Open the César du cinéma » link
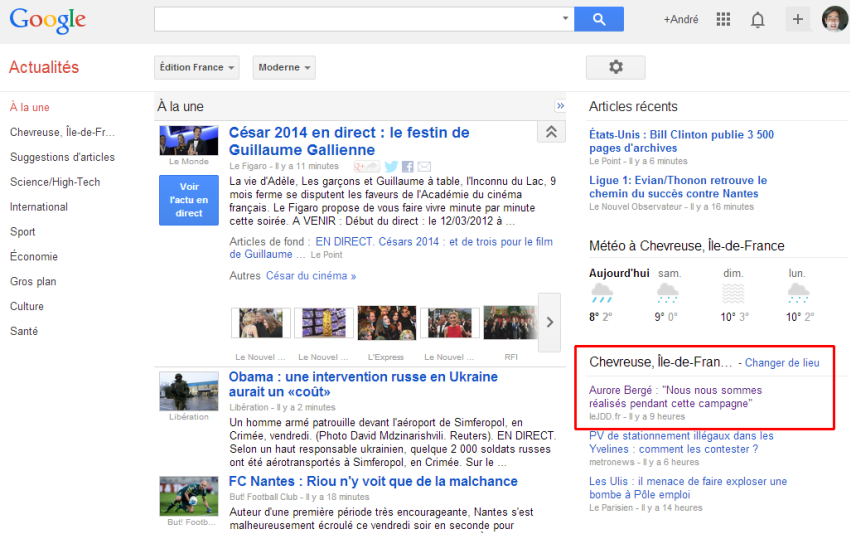851x534 pixels. [x=311, y=276]
